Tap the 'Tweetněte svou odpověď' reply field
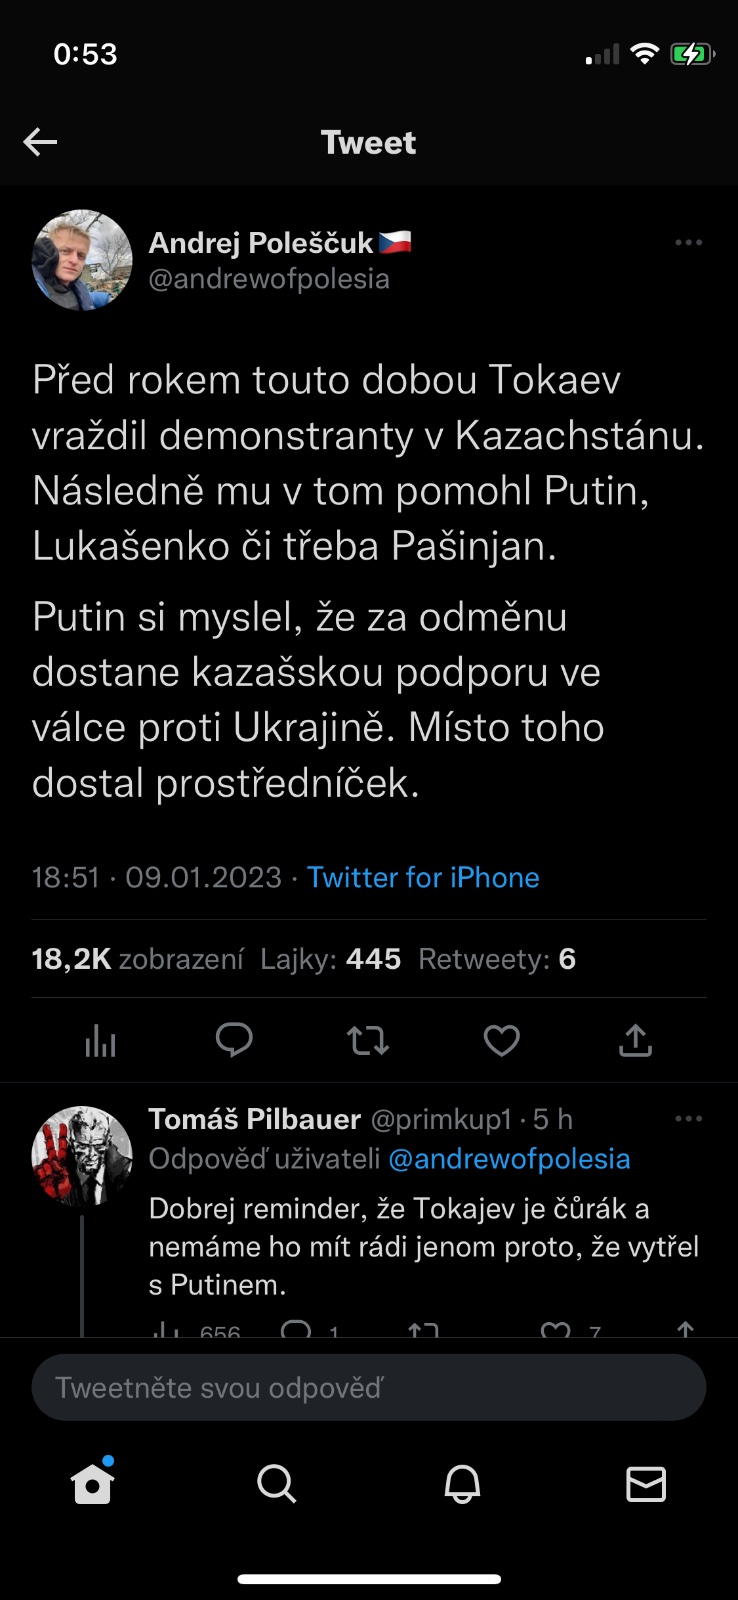Viewport: 738px width, 1600px height. (369, 1388)
